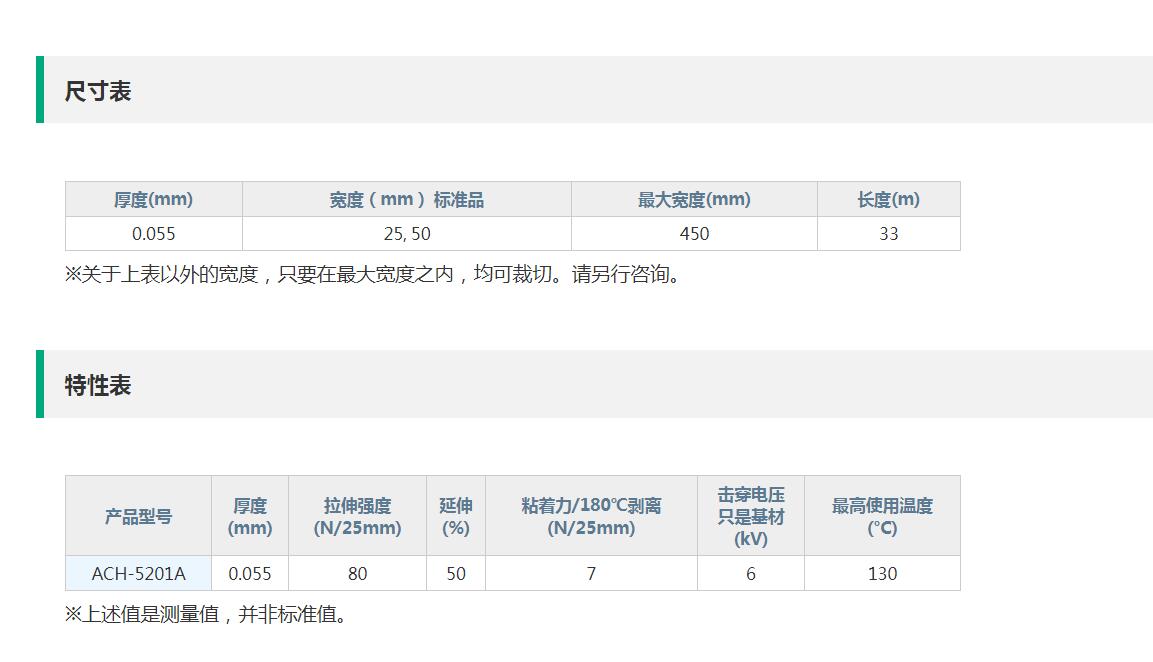Click the 最大宽度(mm) column header
Screen dimensions: 1153x662
(x=694, y=199)
